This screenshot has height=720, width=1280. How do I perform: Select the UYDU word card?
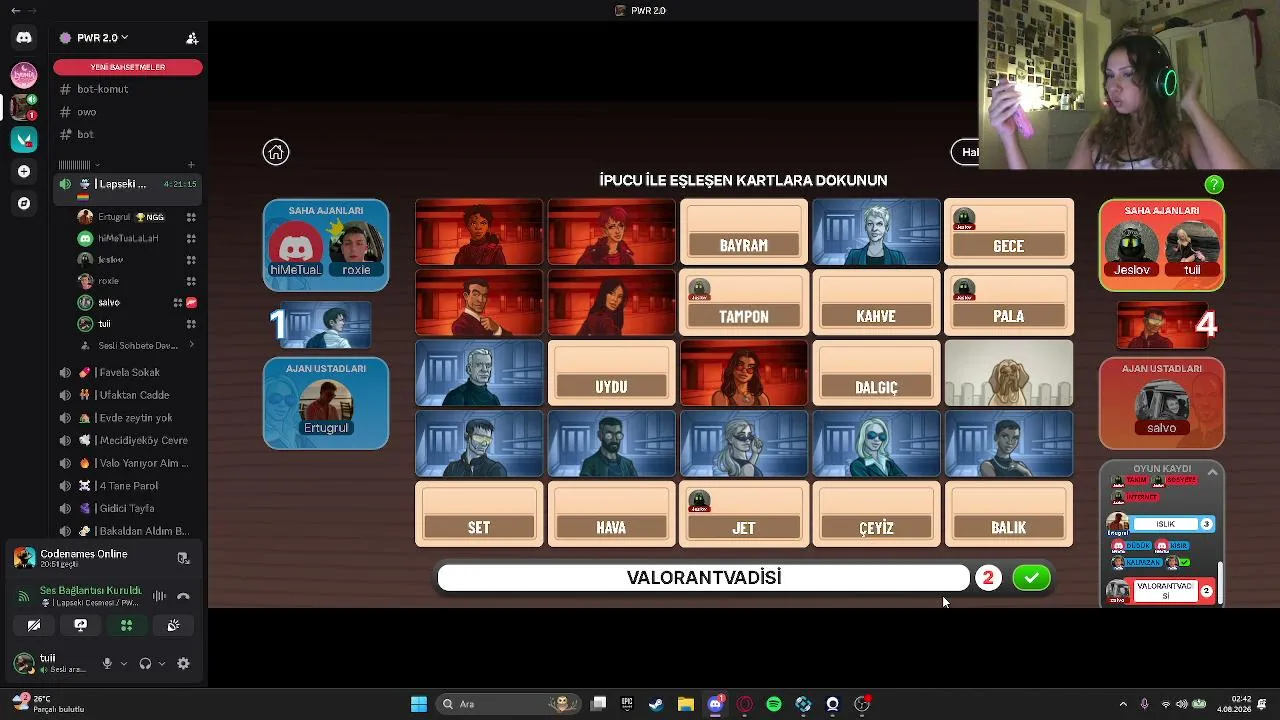point(611,373)
